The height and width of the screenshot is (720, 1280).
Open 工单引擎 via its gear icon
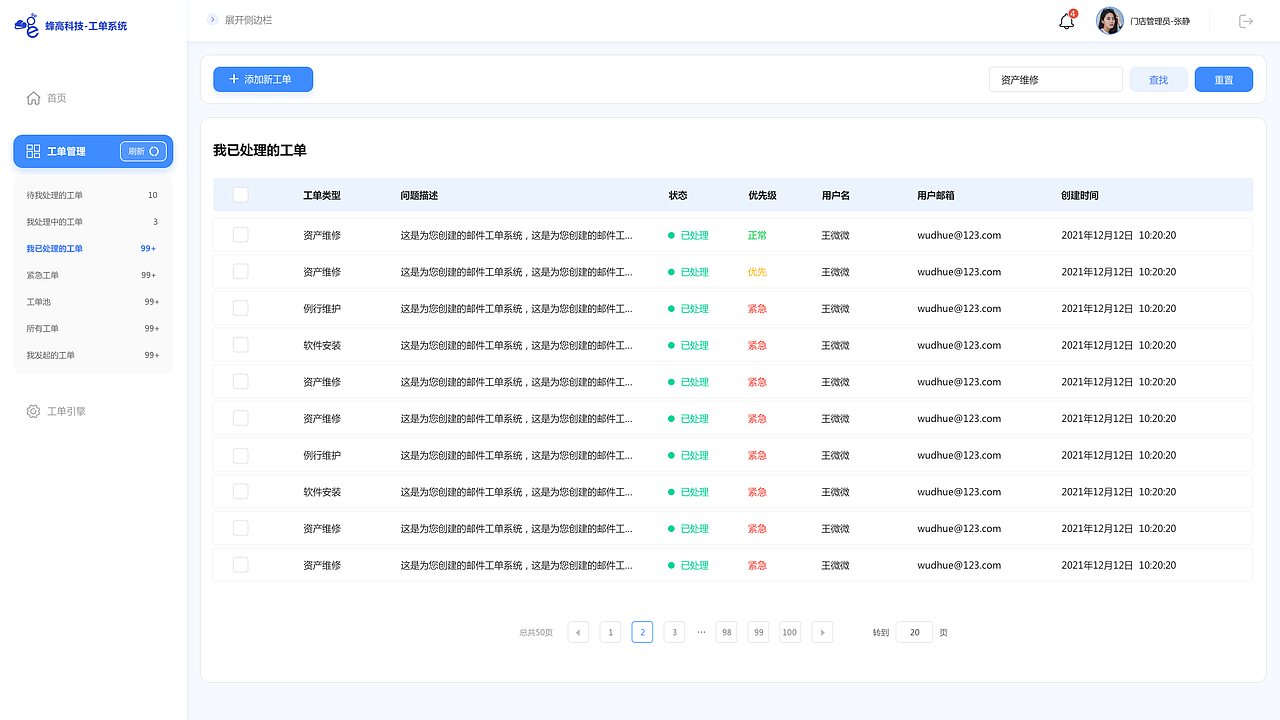[x=34, y=411]
